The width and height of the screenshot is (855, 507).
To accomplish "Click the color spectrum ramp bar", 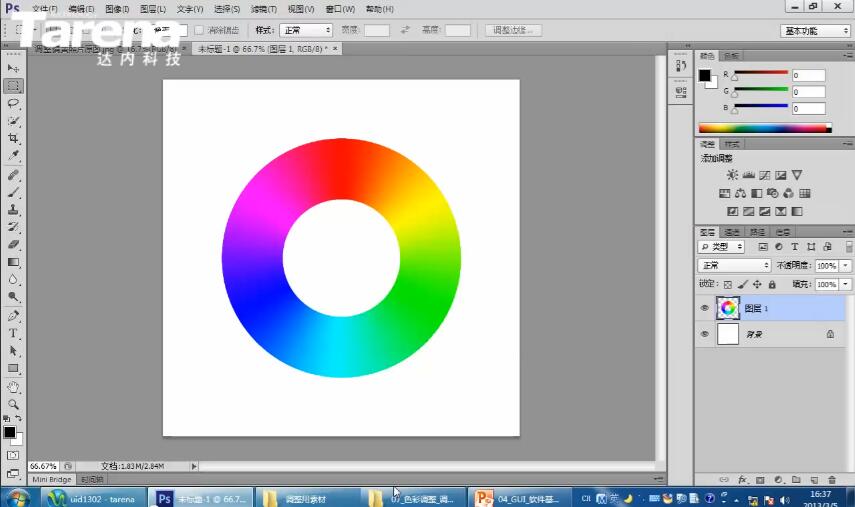I will tap(765, 128).
